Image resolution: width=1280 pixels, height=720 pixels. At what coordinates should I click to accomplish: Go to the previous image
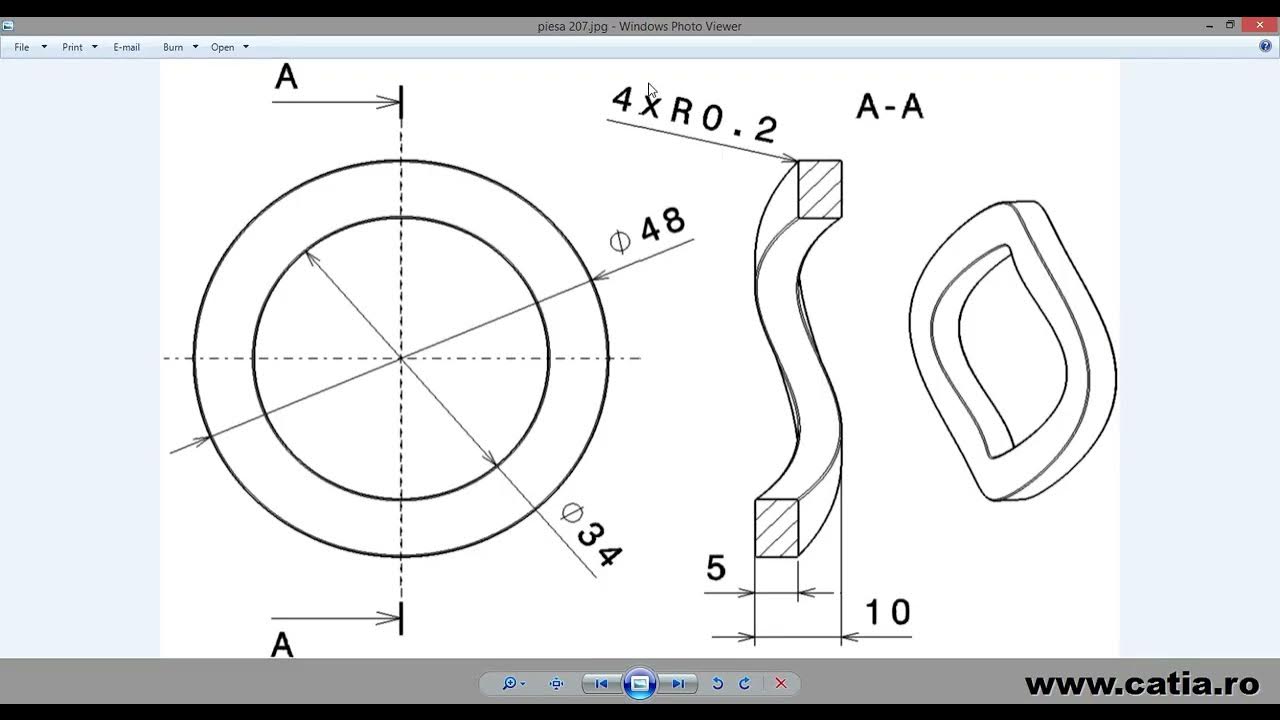pyautogui.click(x=601, y=684)
